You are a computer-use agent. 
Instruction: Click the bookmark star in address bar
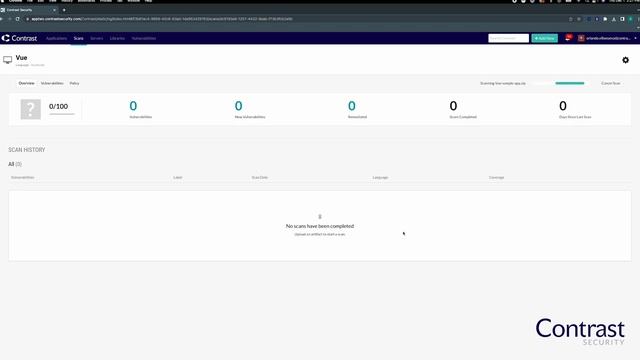pyautogui.click(x=579, y=19)
